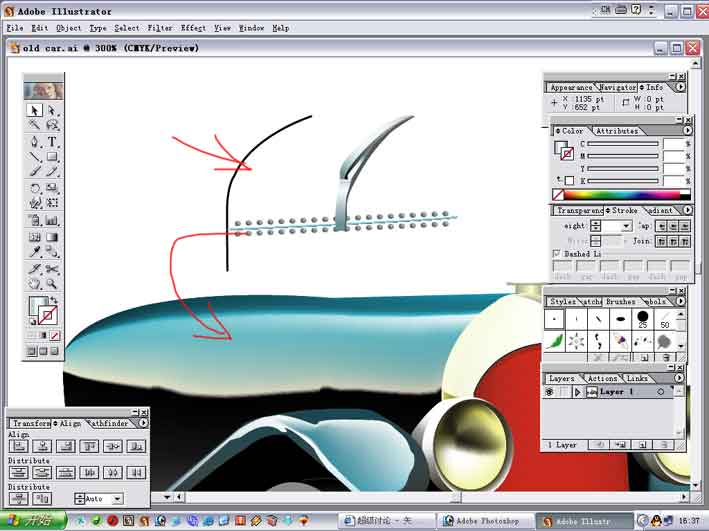Select the Scissors tool

click(x=52, y=269)
